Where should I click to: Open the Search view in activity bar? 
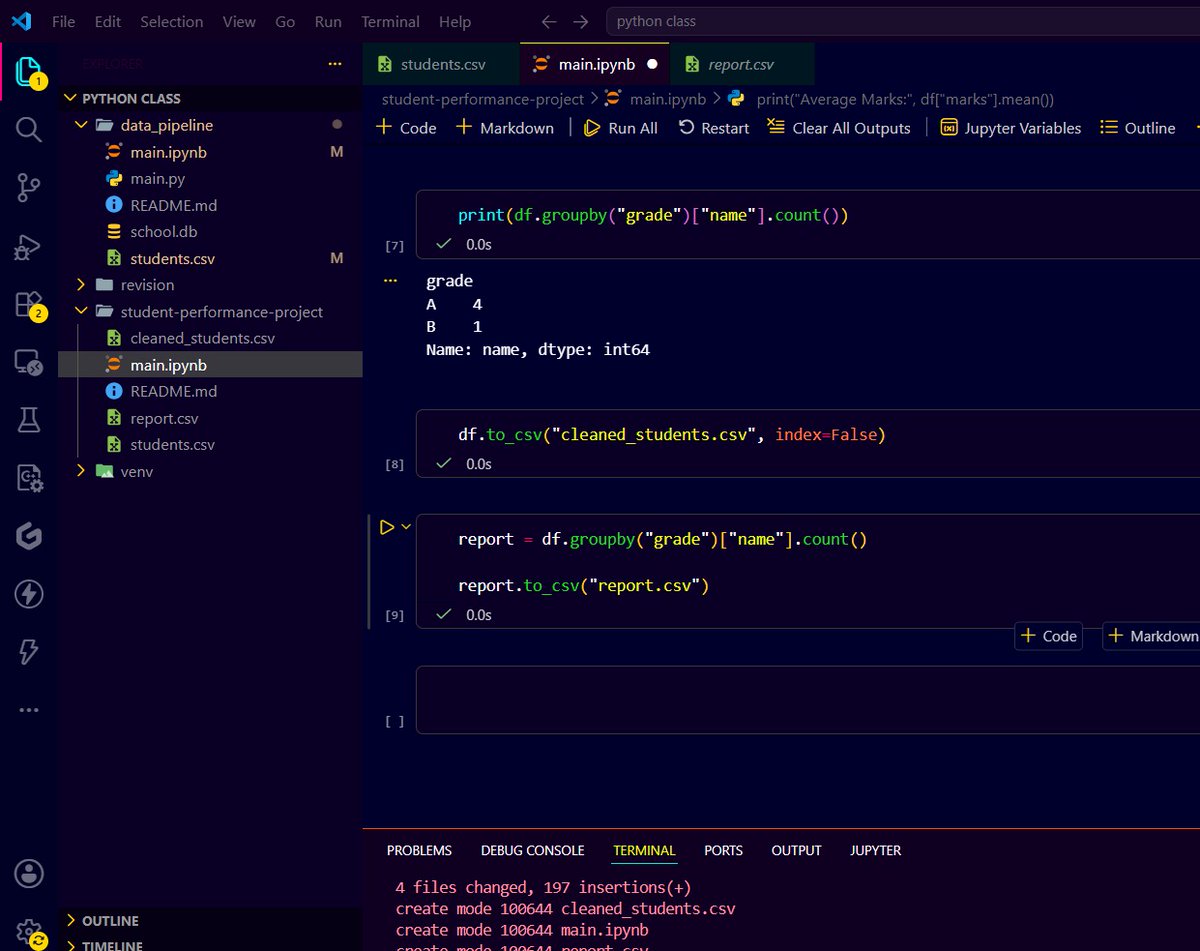coord(28,129)
